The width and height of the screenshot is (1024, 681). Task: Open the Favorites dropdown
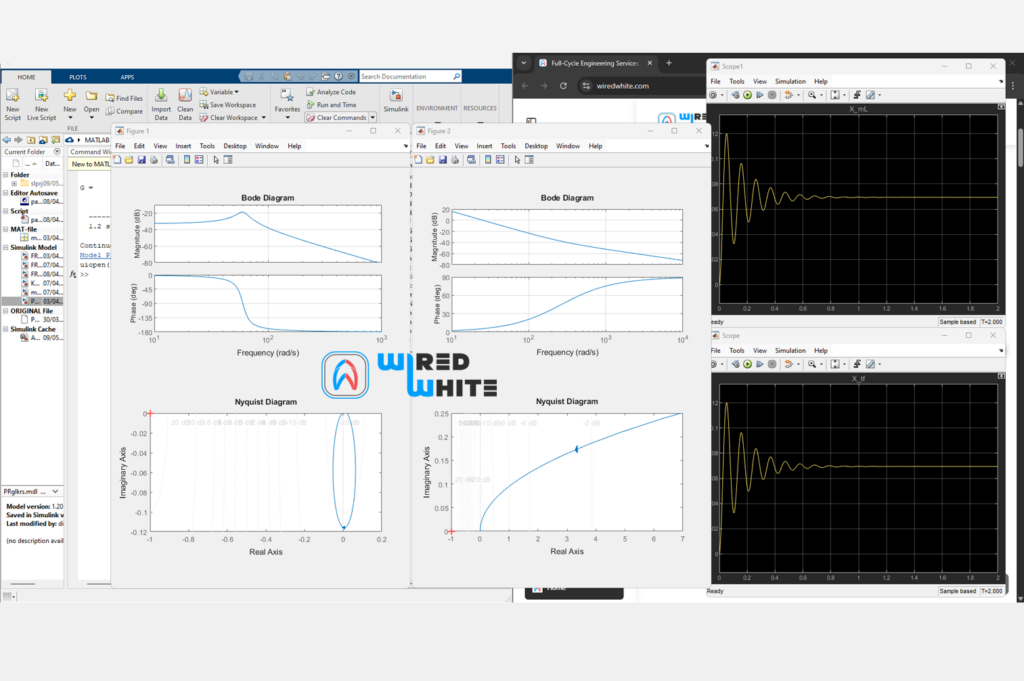pos(287,104)
